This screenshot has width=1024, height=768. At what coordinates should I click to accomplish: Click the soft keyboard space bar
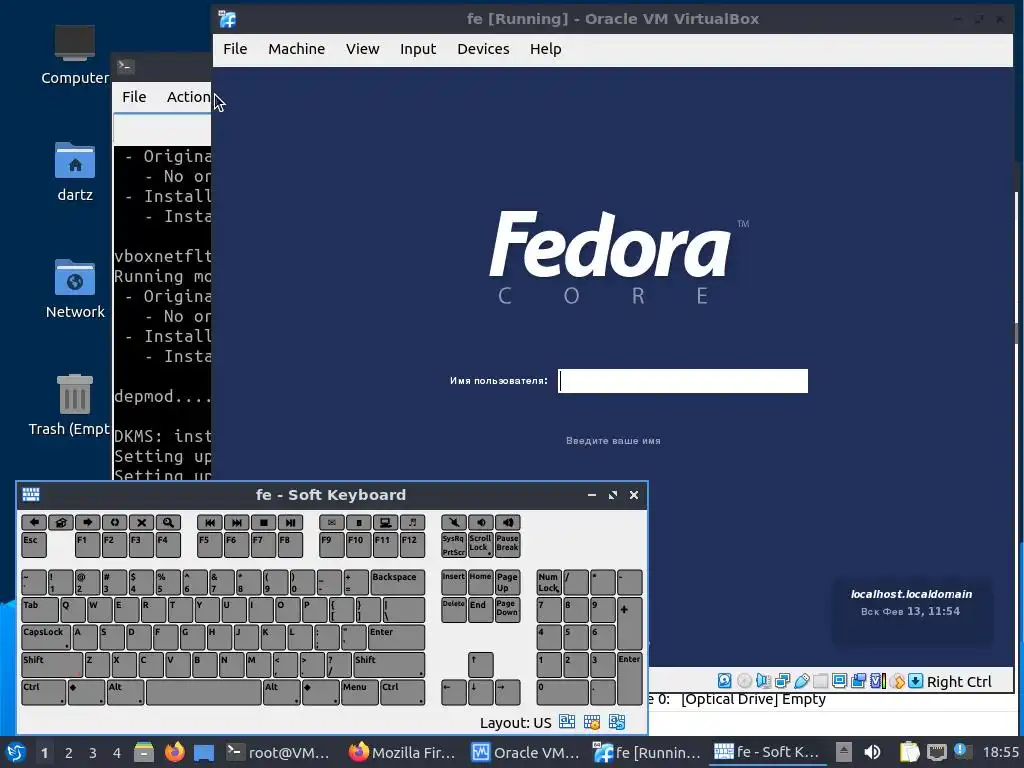[204, 692]
